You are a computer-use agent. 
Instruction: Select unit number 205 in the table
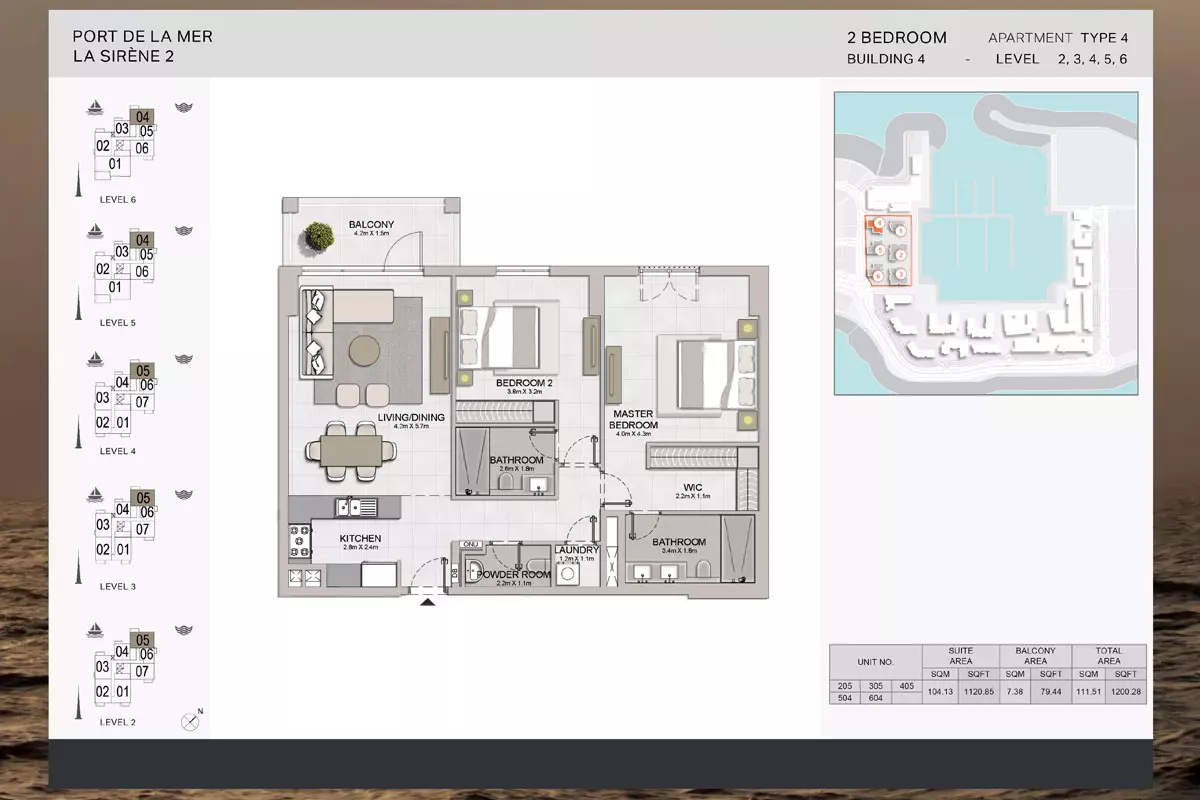pos(846,686)
